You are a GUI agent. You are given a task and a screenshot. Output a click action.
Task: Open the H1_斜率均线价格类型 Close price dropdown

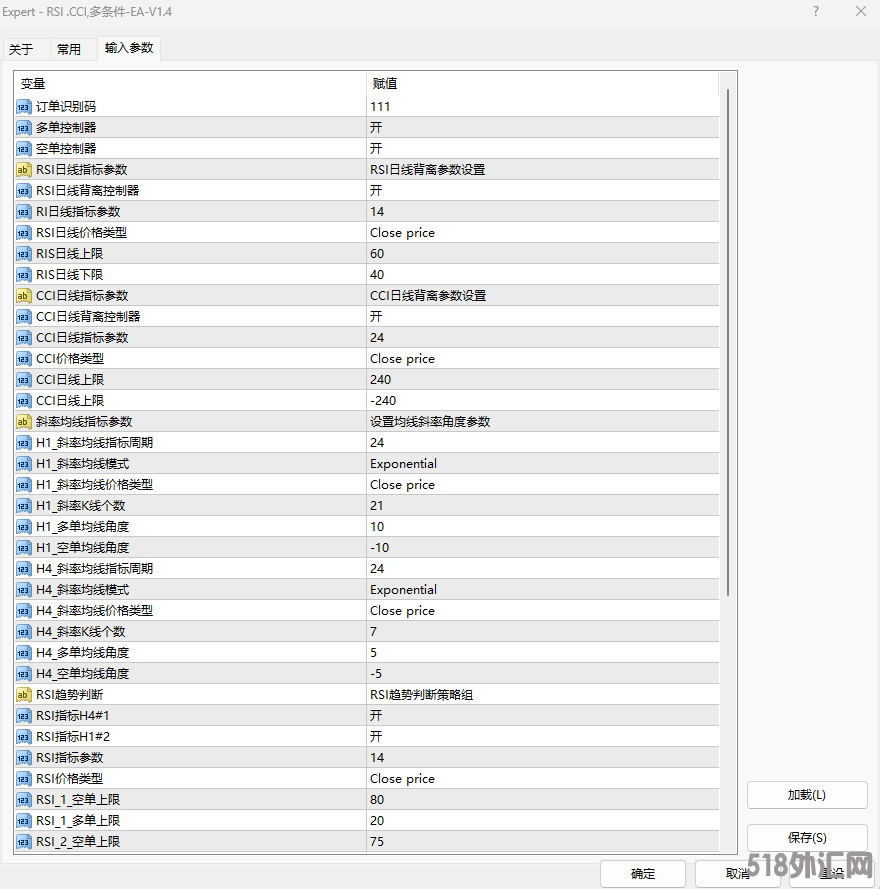click(543, 484)
